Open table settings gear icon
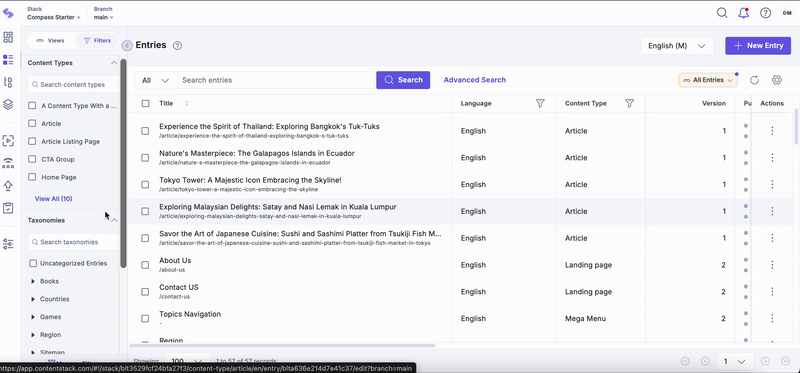 (x=777, y=80)
